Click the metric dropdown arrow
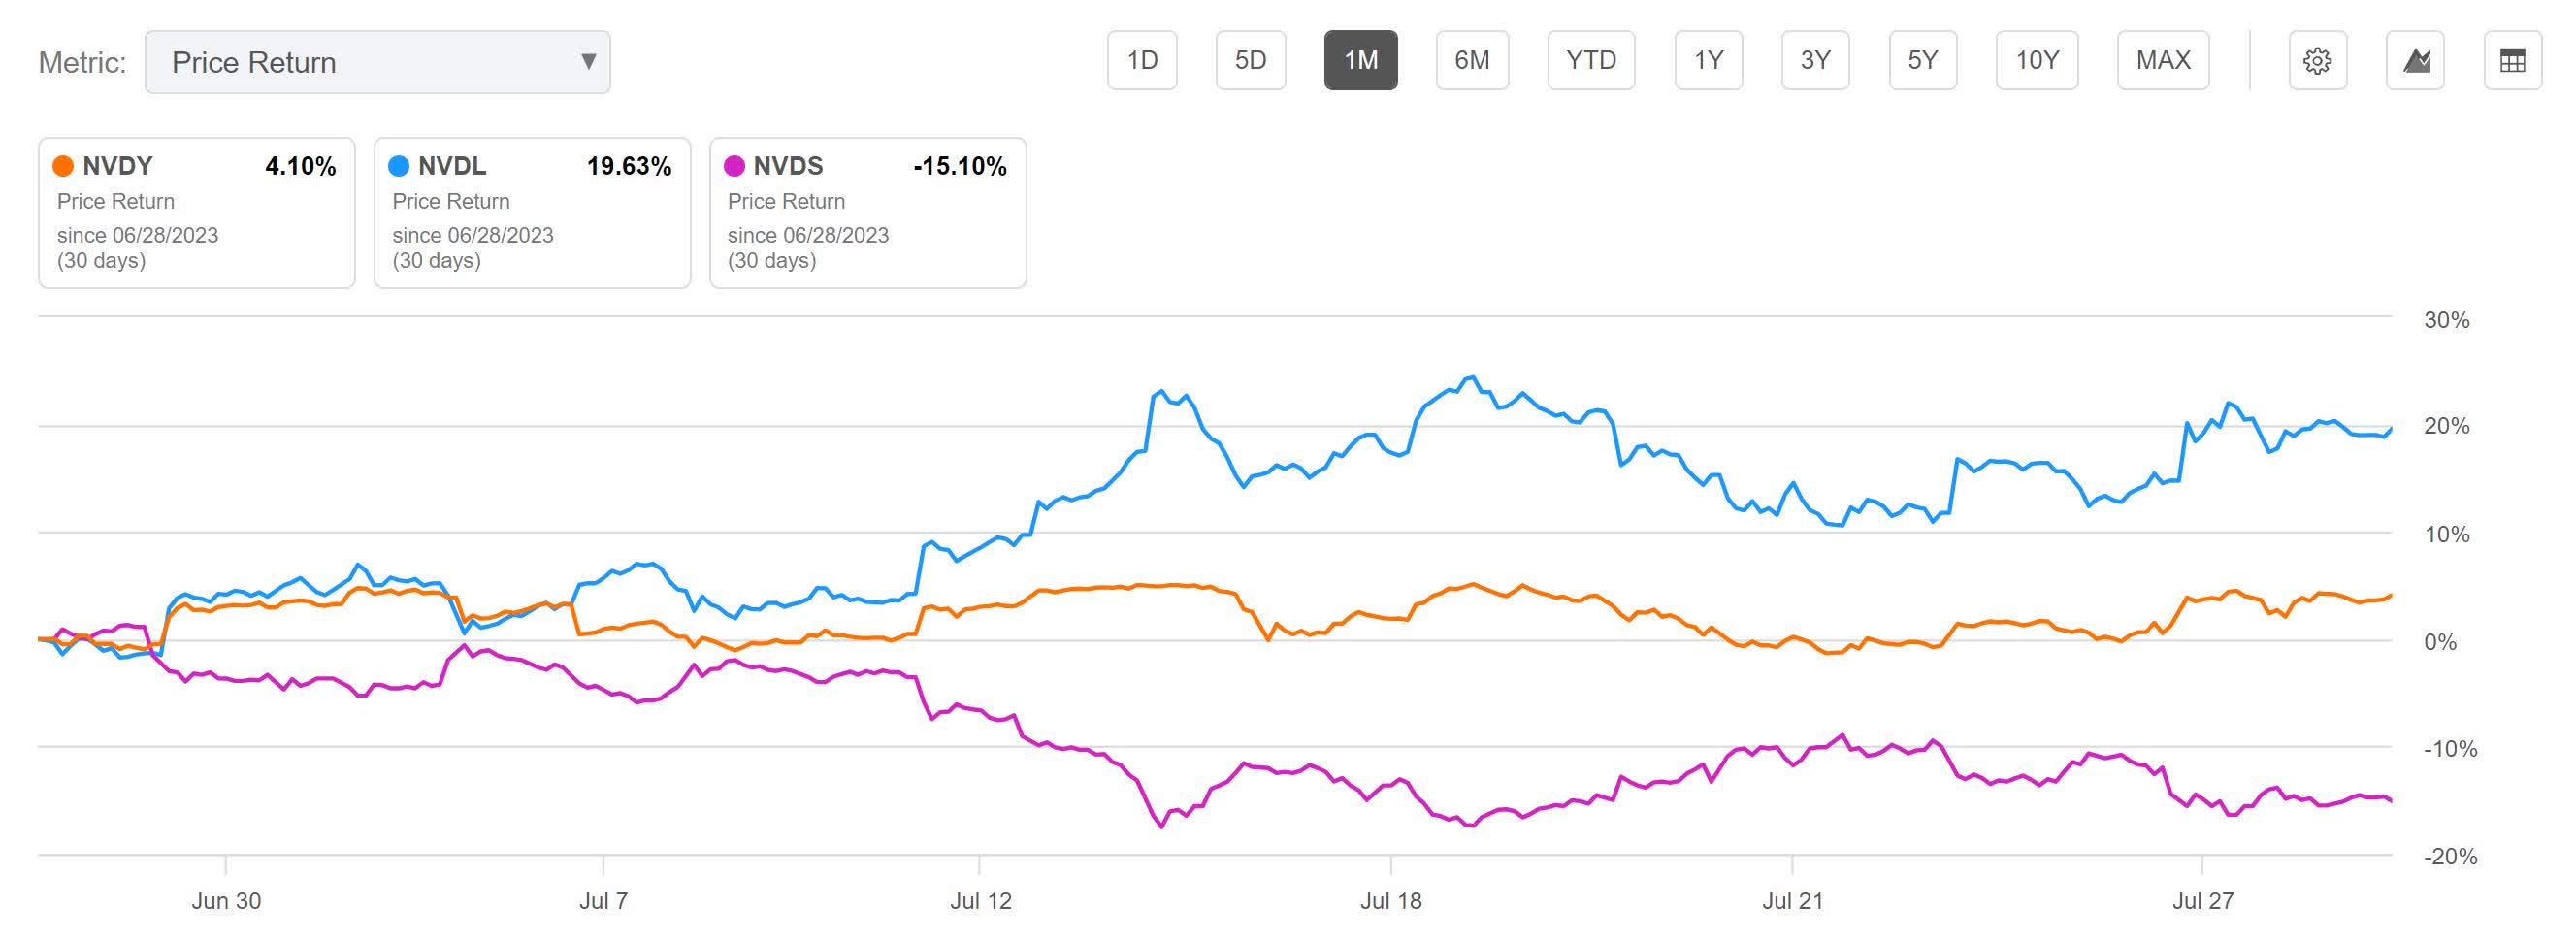2576x941 pixels. 588,62
